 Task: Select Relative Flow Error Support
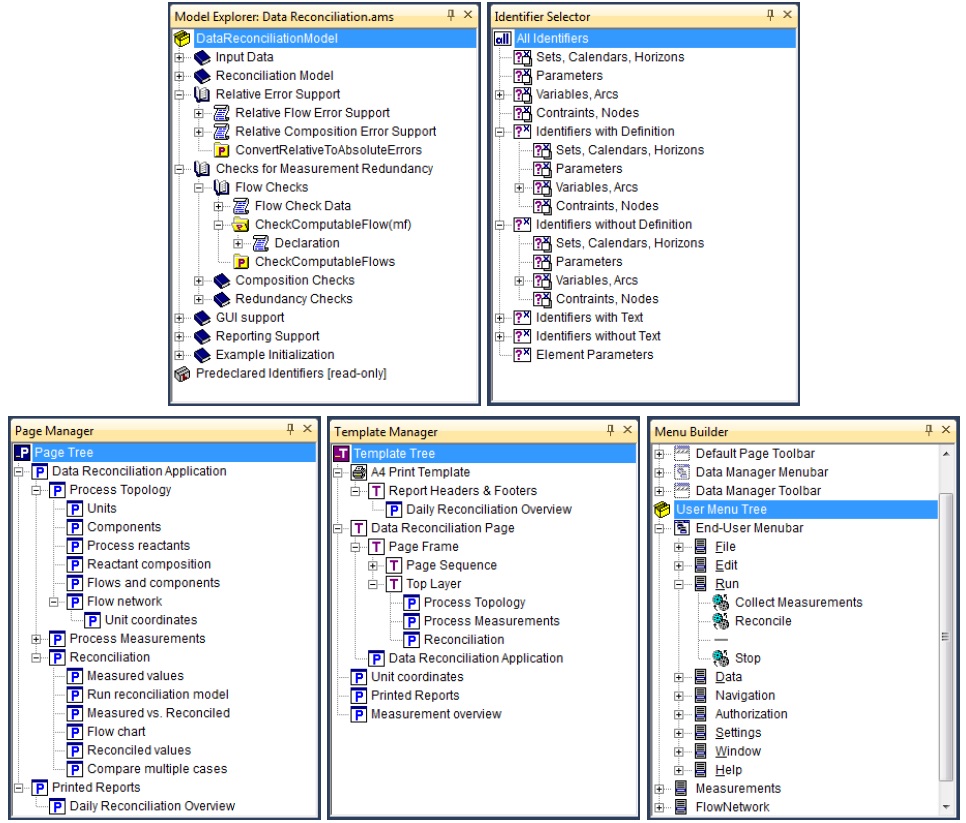[312, 113]
